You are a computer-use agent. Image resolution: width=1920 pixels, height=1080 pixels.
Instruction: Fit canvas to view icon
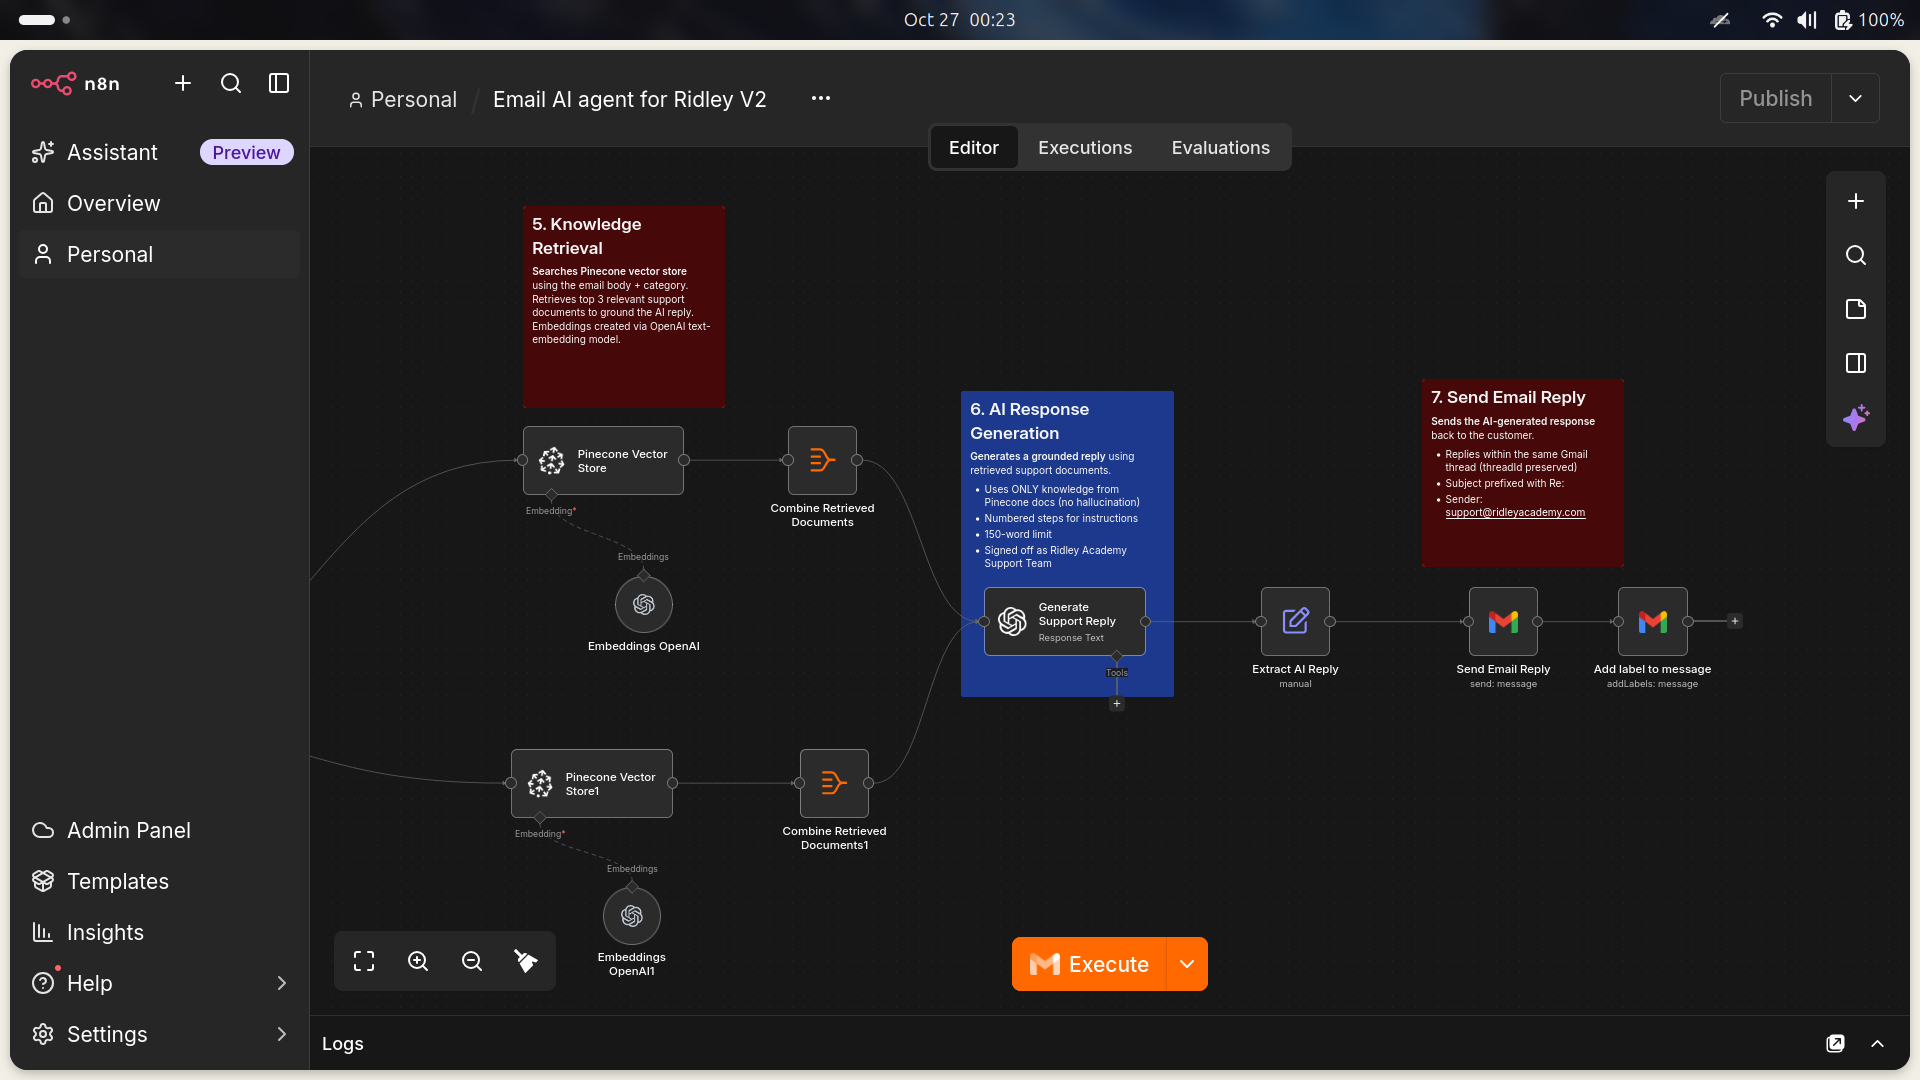(x=364, y=961)
